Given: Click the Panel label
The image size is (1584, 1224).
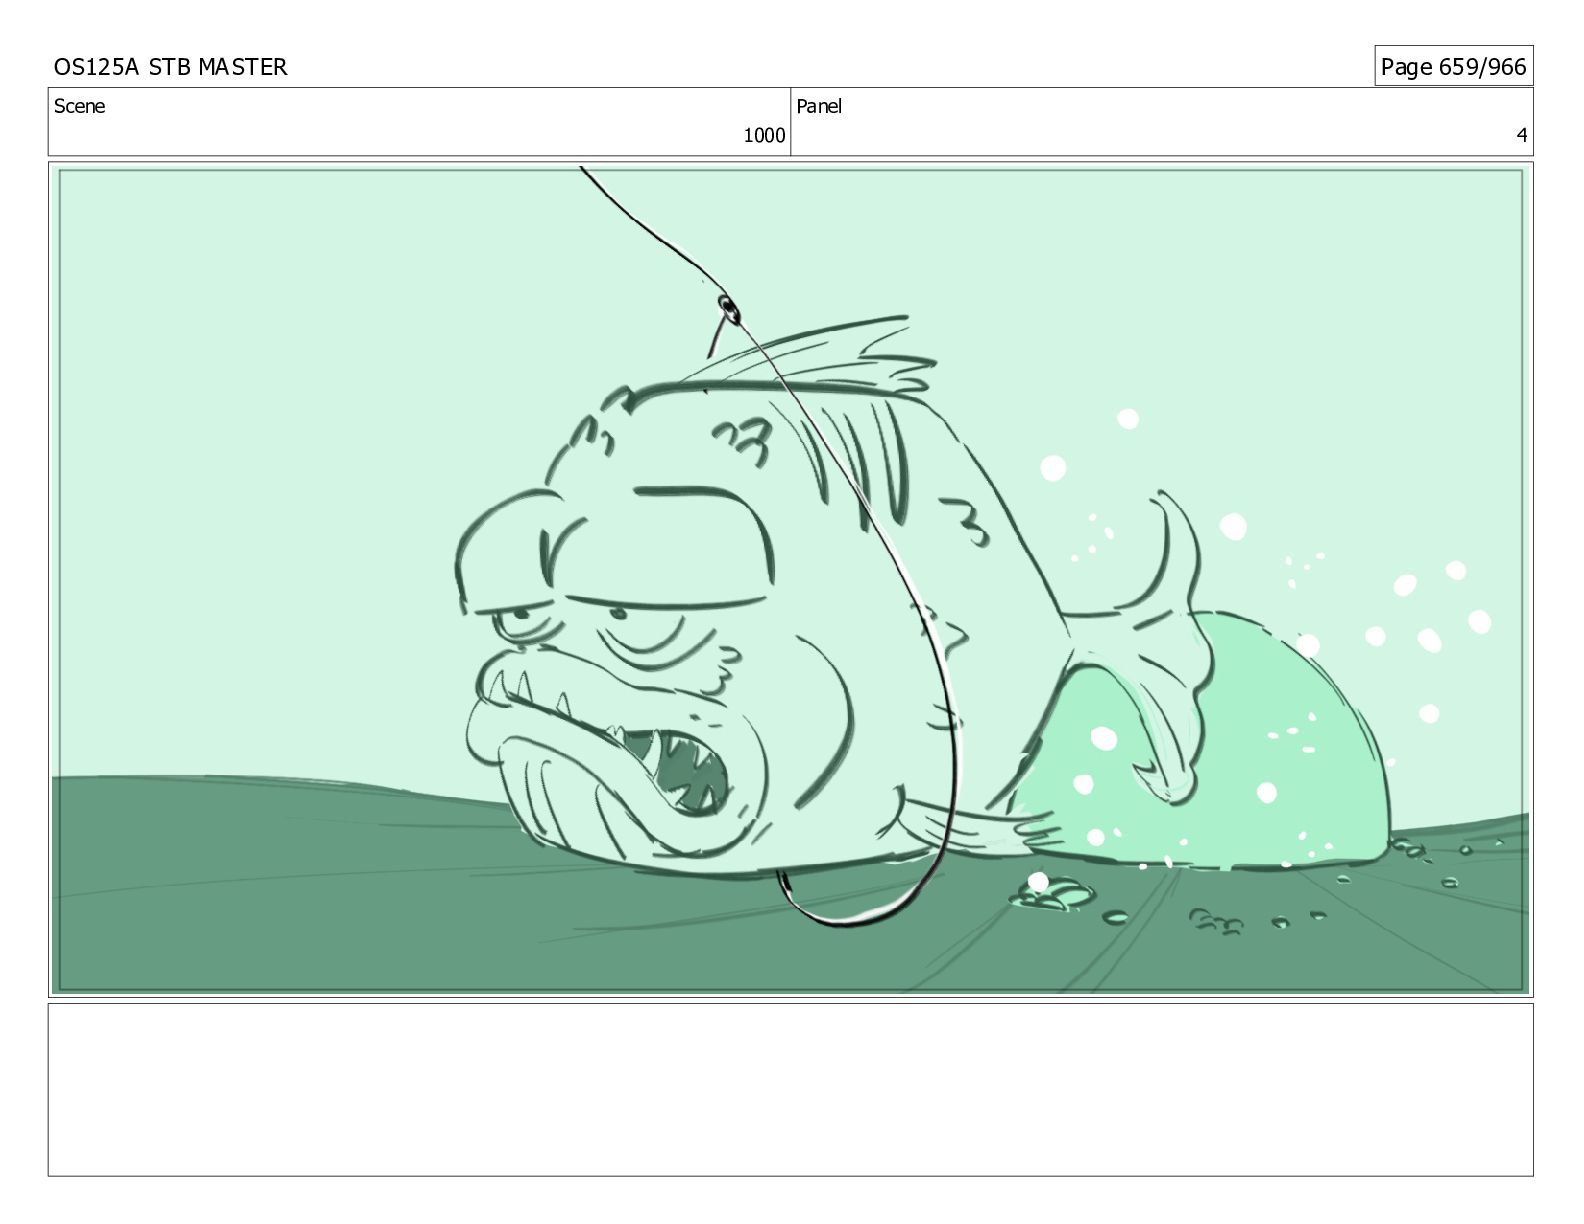Looking at the screenshot, I should pyautogui.click(x=819, y=106).
